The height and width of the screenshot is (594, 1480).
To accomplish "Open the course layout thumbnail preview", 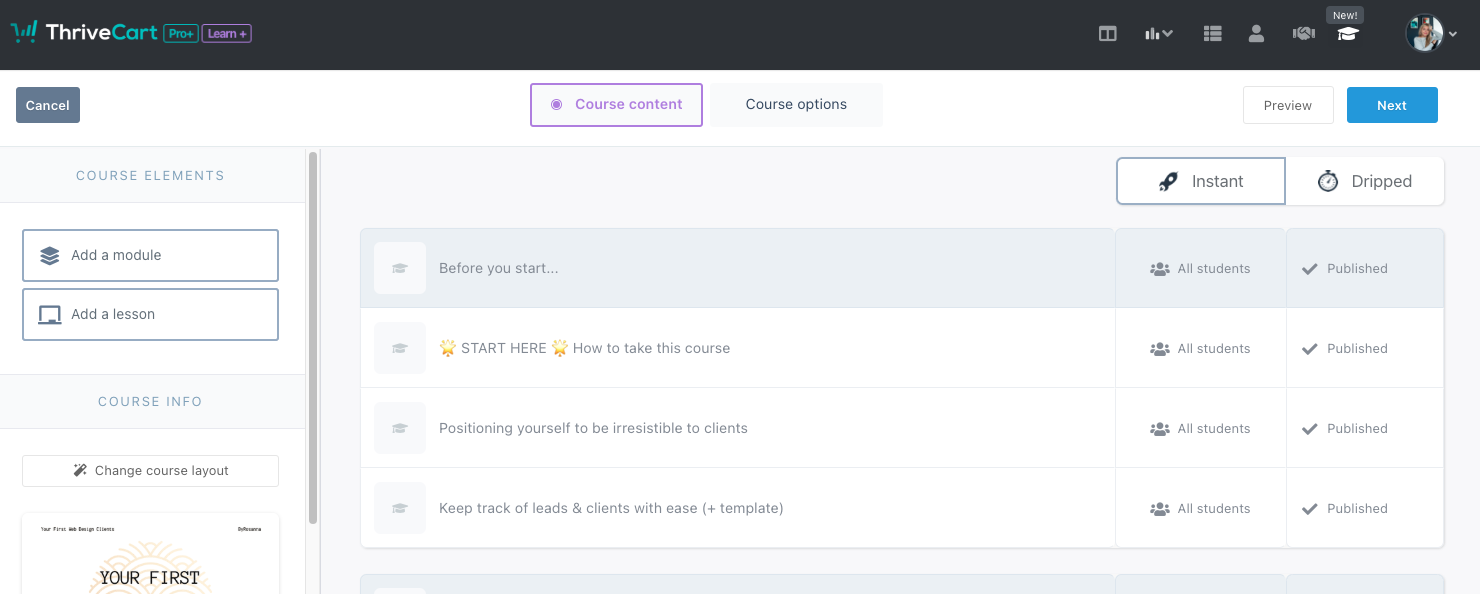I will (x=151, y=553).
